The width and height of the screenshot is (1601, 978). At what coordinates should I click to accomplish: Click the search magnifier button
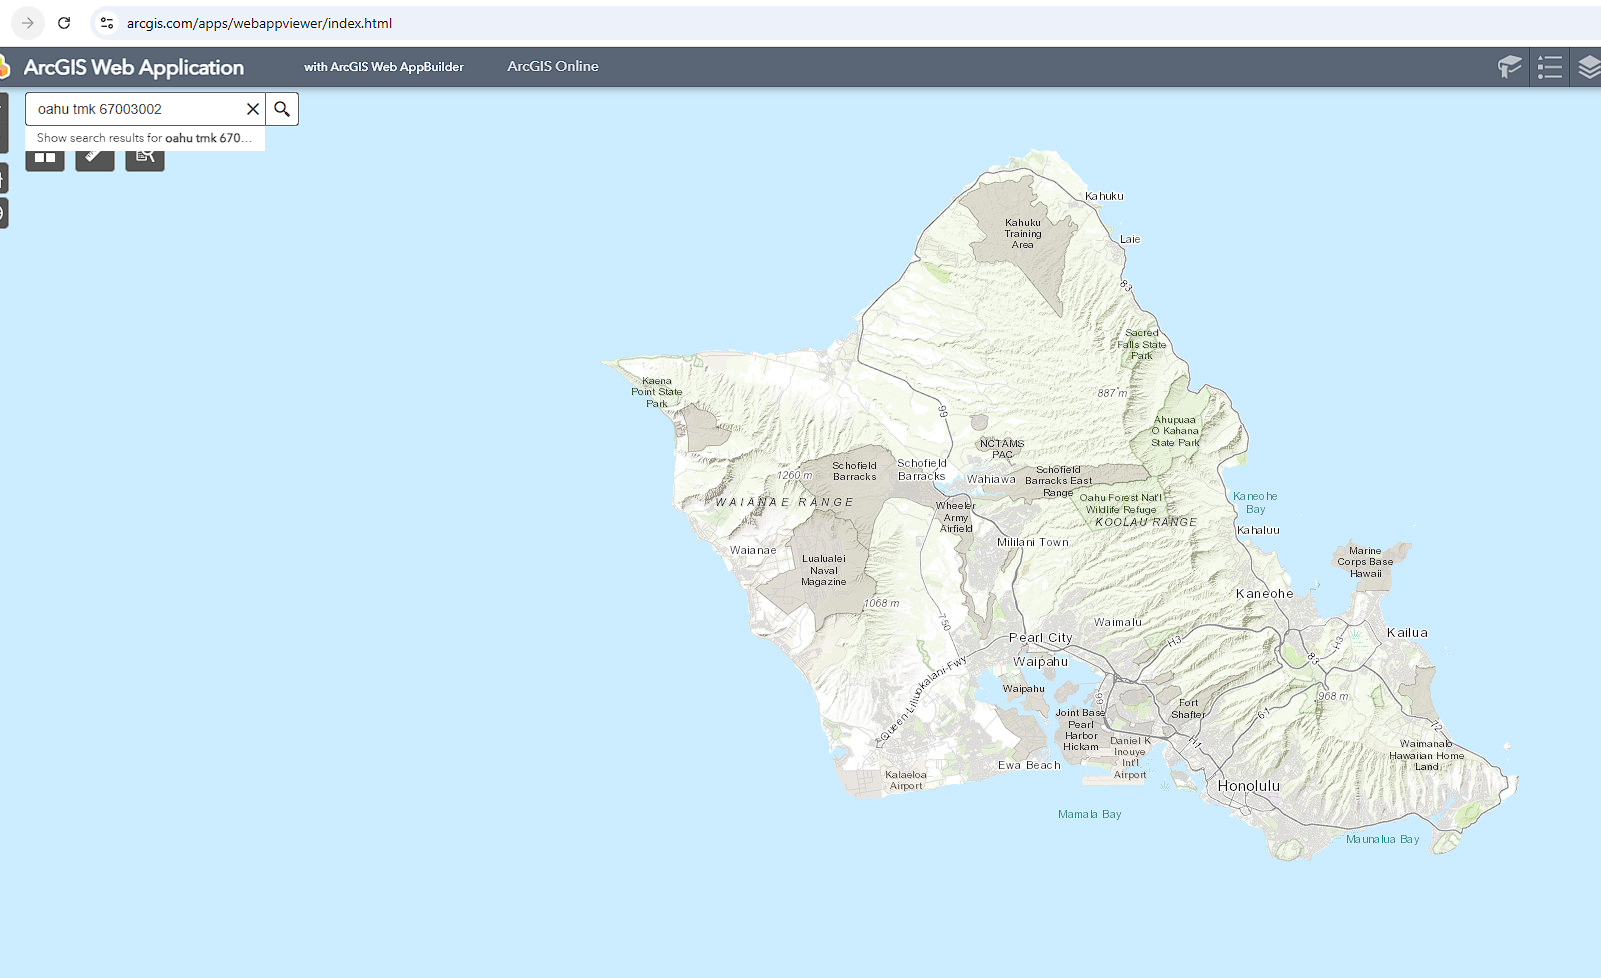(x=282, y=109)
